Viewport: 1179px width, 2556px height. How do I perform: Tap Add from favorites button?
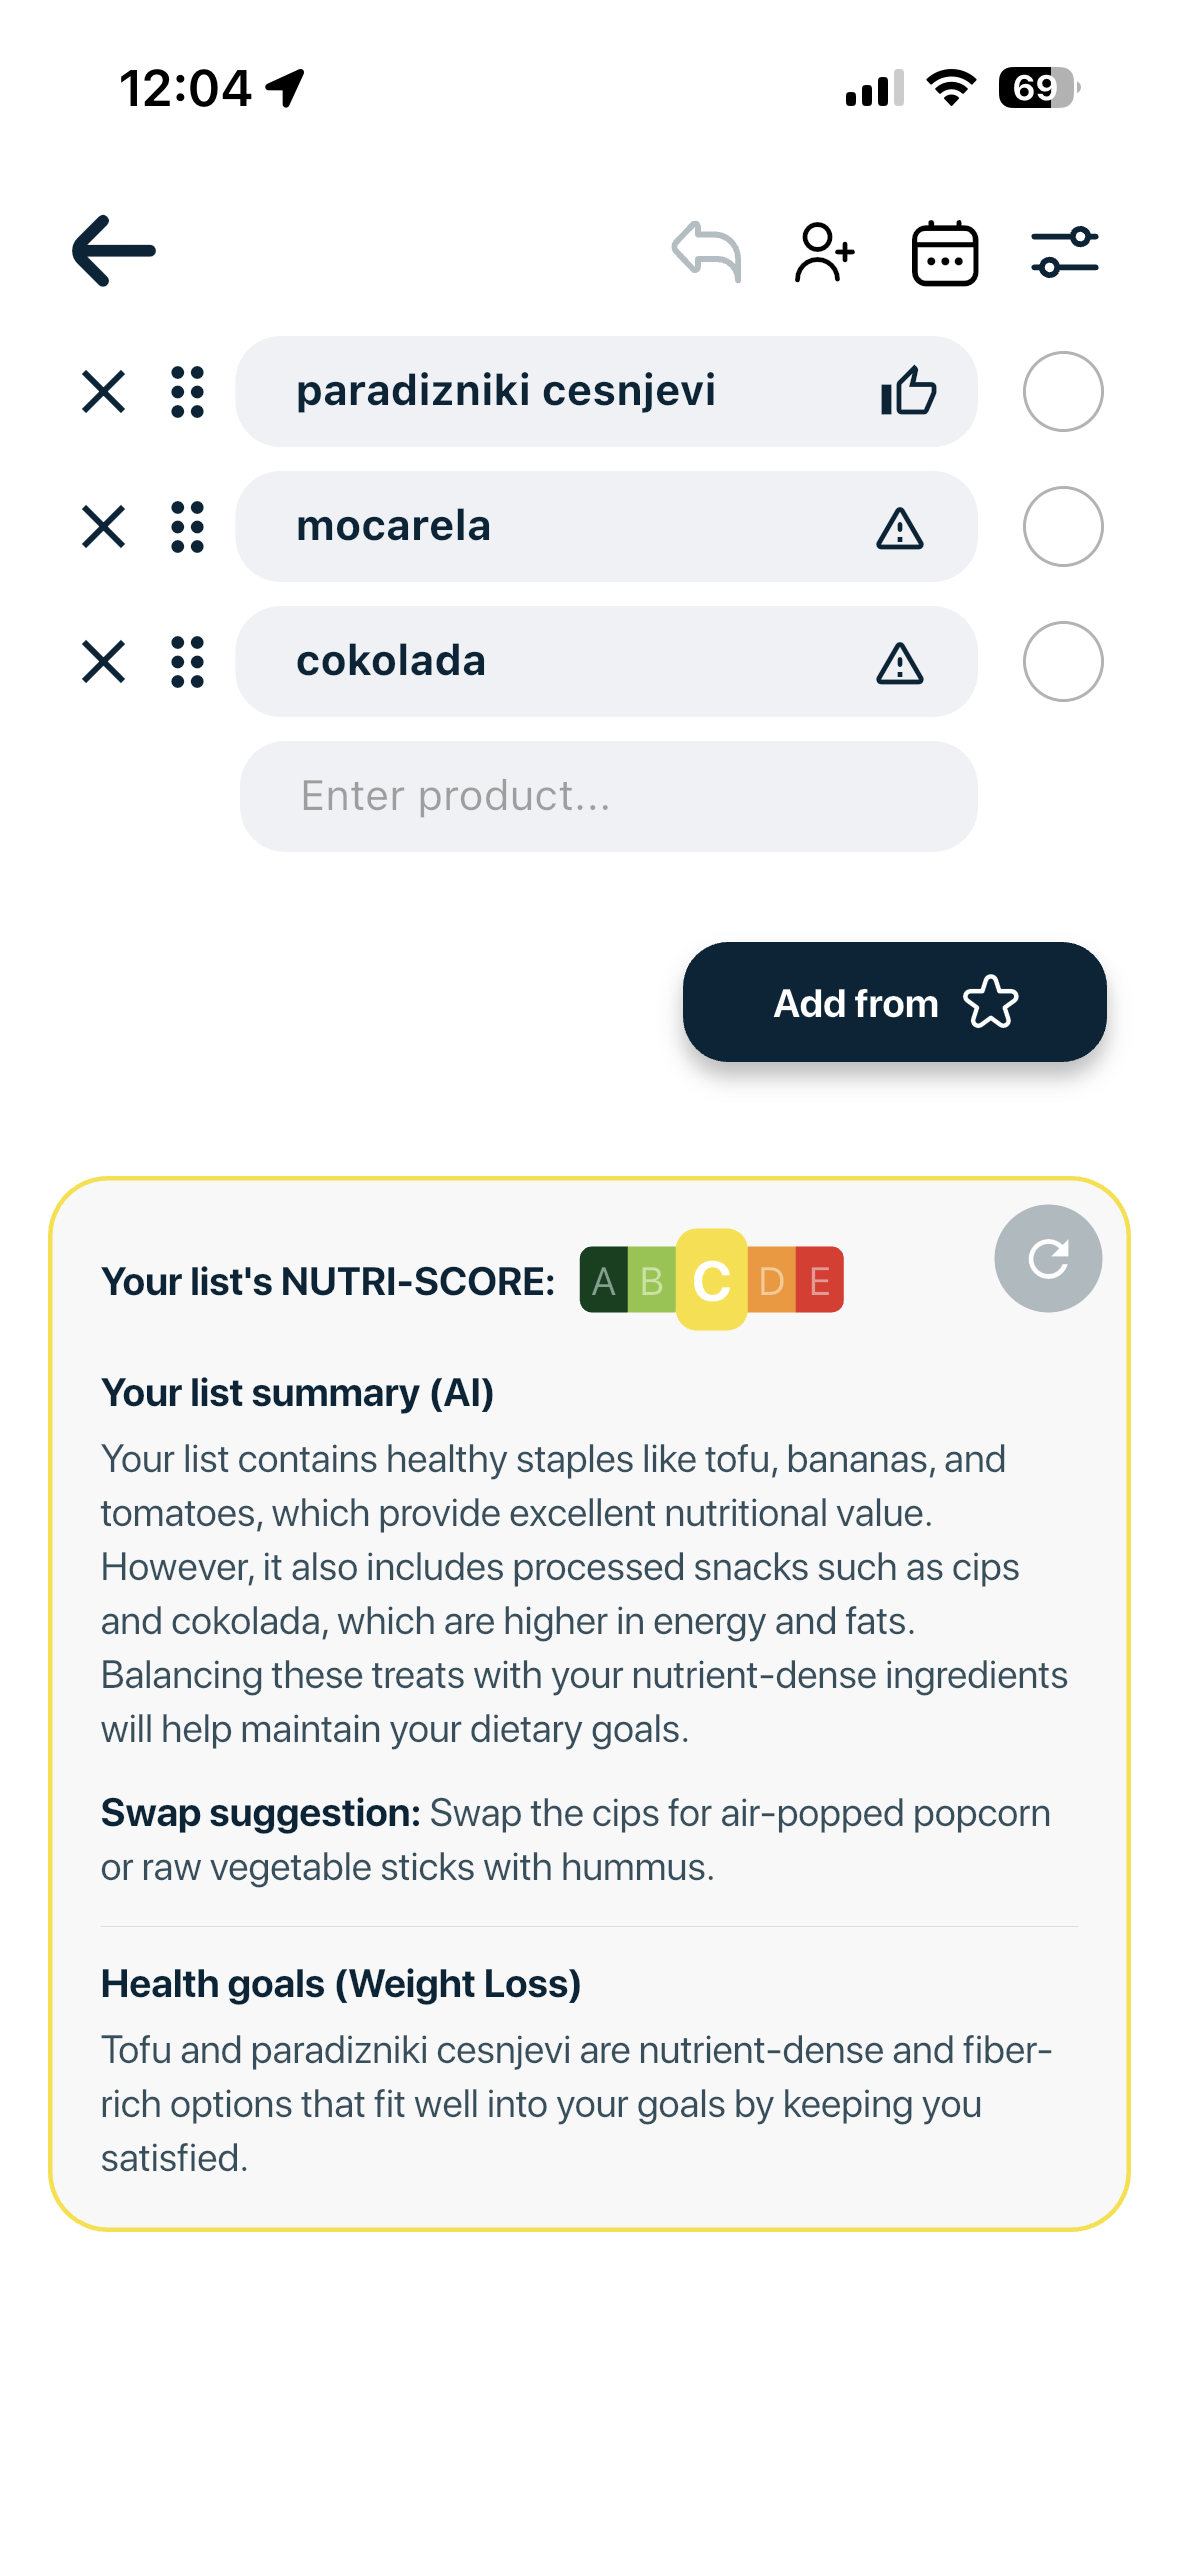(894, 1002)
